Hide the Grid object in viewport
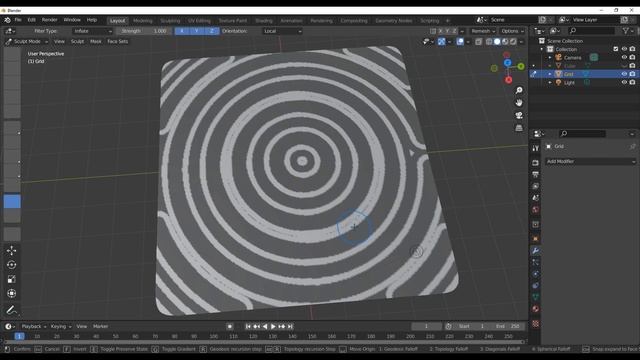640x360 pixels. [x=624, y=74]
